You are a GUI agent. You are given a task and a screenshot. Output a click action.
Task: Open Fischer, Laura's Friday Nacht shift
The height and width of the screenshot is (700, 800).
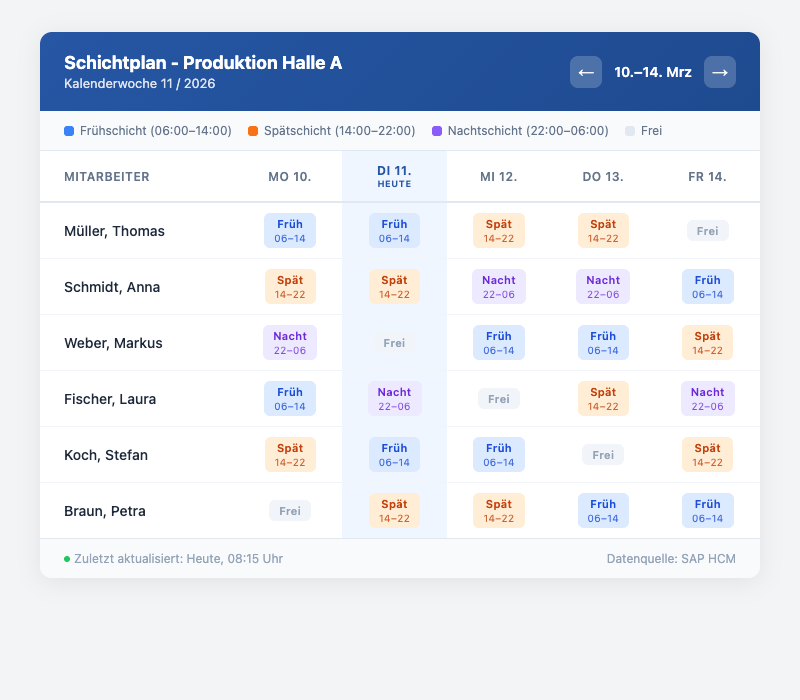point(707,399)
